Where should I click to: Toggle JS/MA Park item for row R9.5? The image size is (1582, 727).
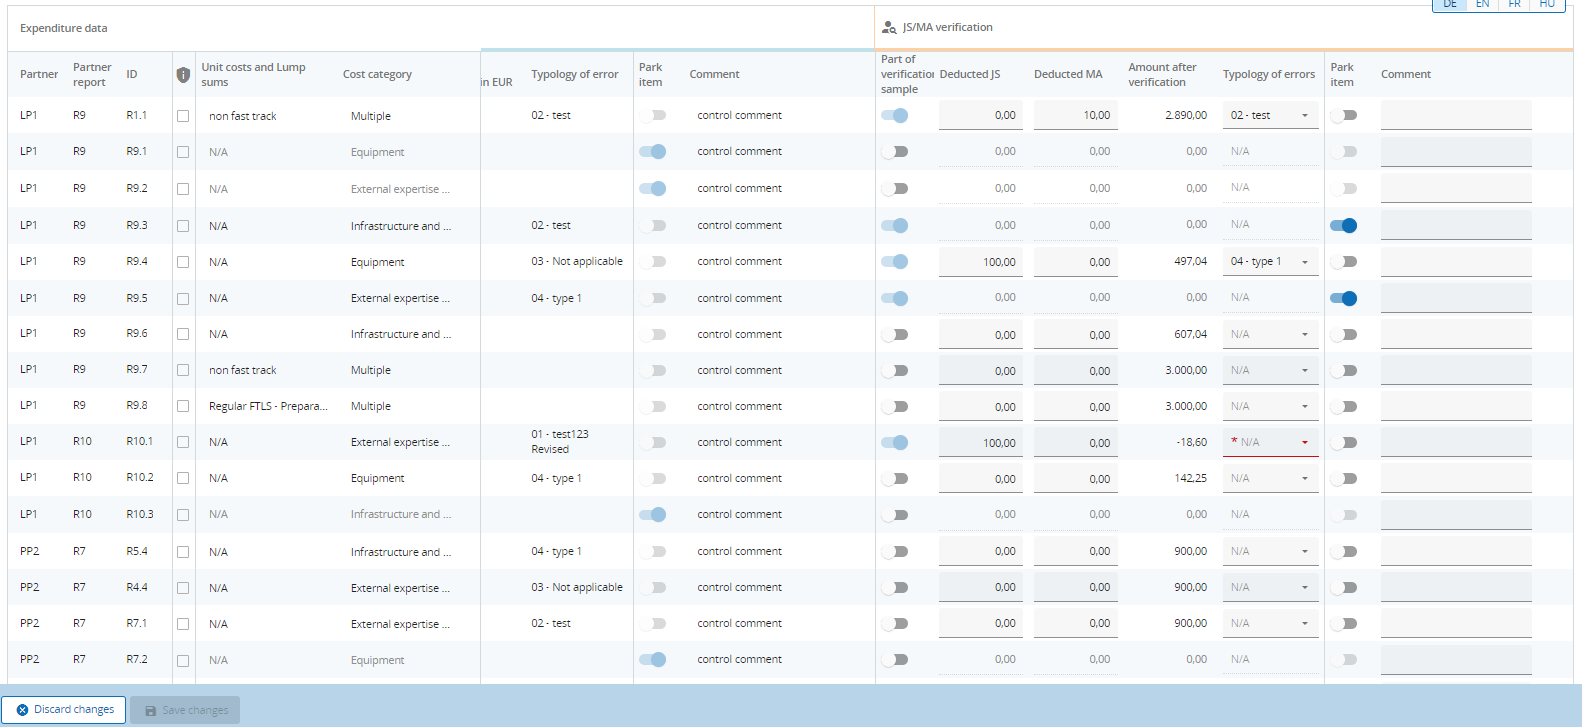coord(1344,299)
